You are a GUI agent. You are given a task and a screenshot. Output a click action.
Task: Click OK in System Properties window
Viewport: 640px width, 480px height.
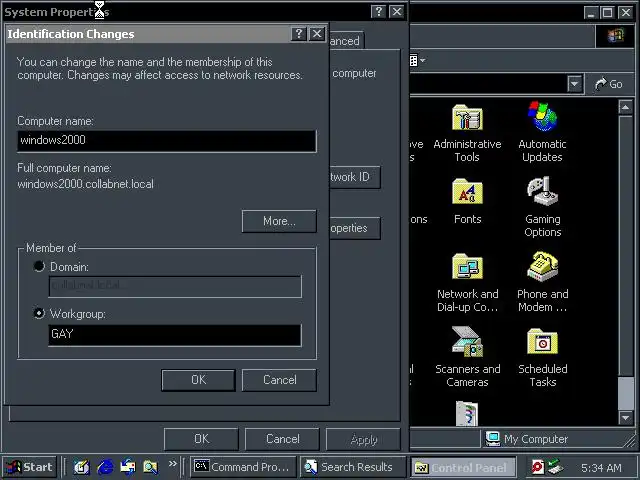[x=201, y=439]
